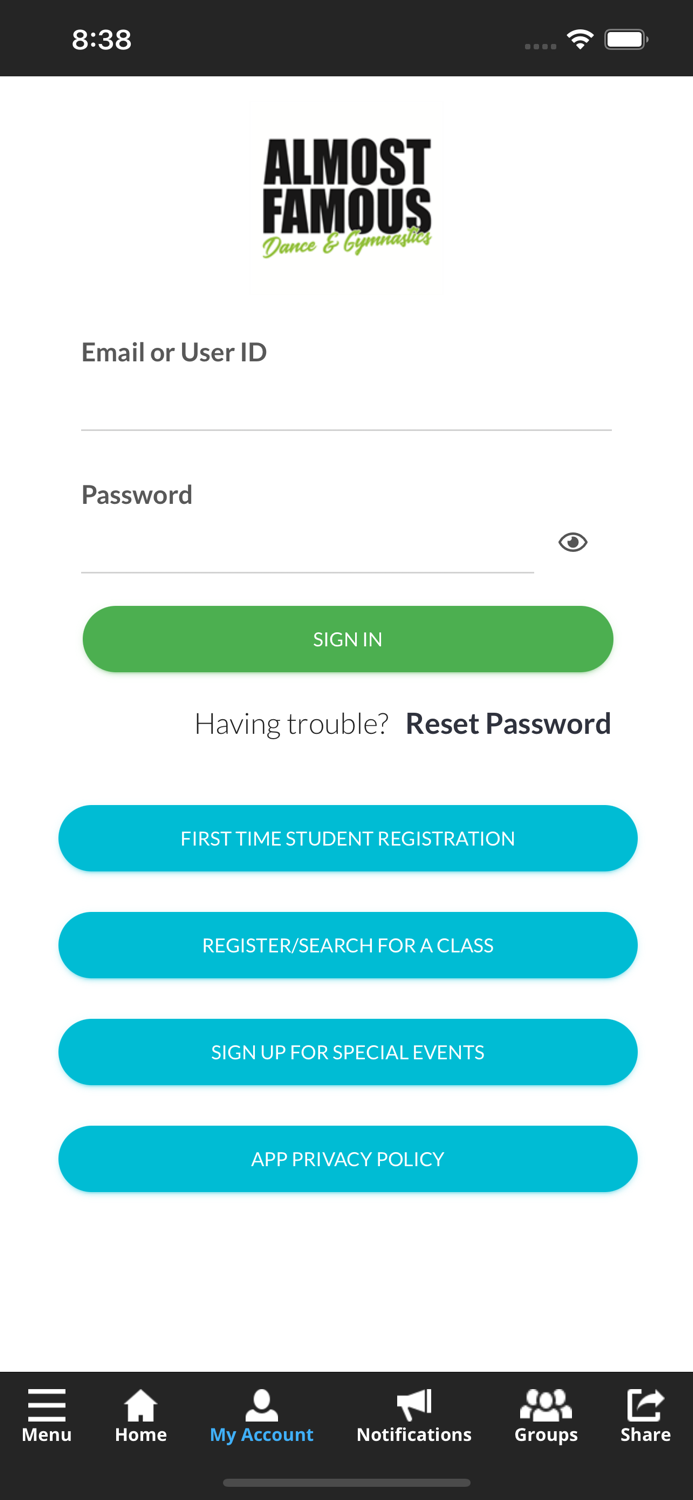The width and height of the screenshot is (693, 1500).
Task: View the App Privacy Policy
Action: [348, 1159]
